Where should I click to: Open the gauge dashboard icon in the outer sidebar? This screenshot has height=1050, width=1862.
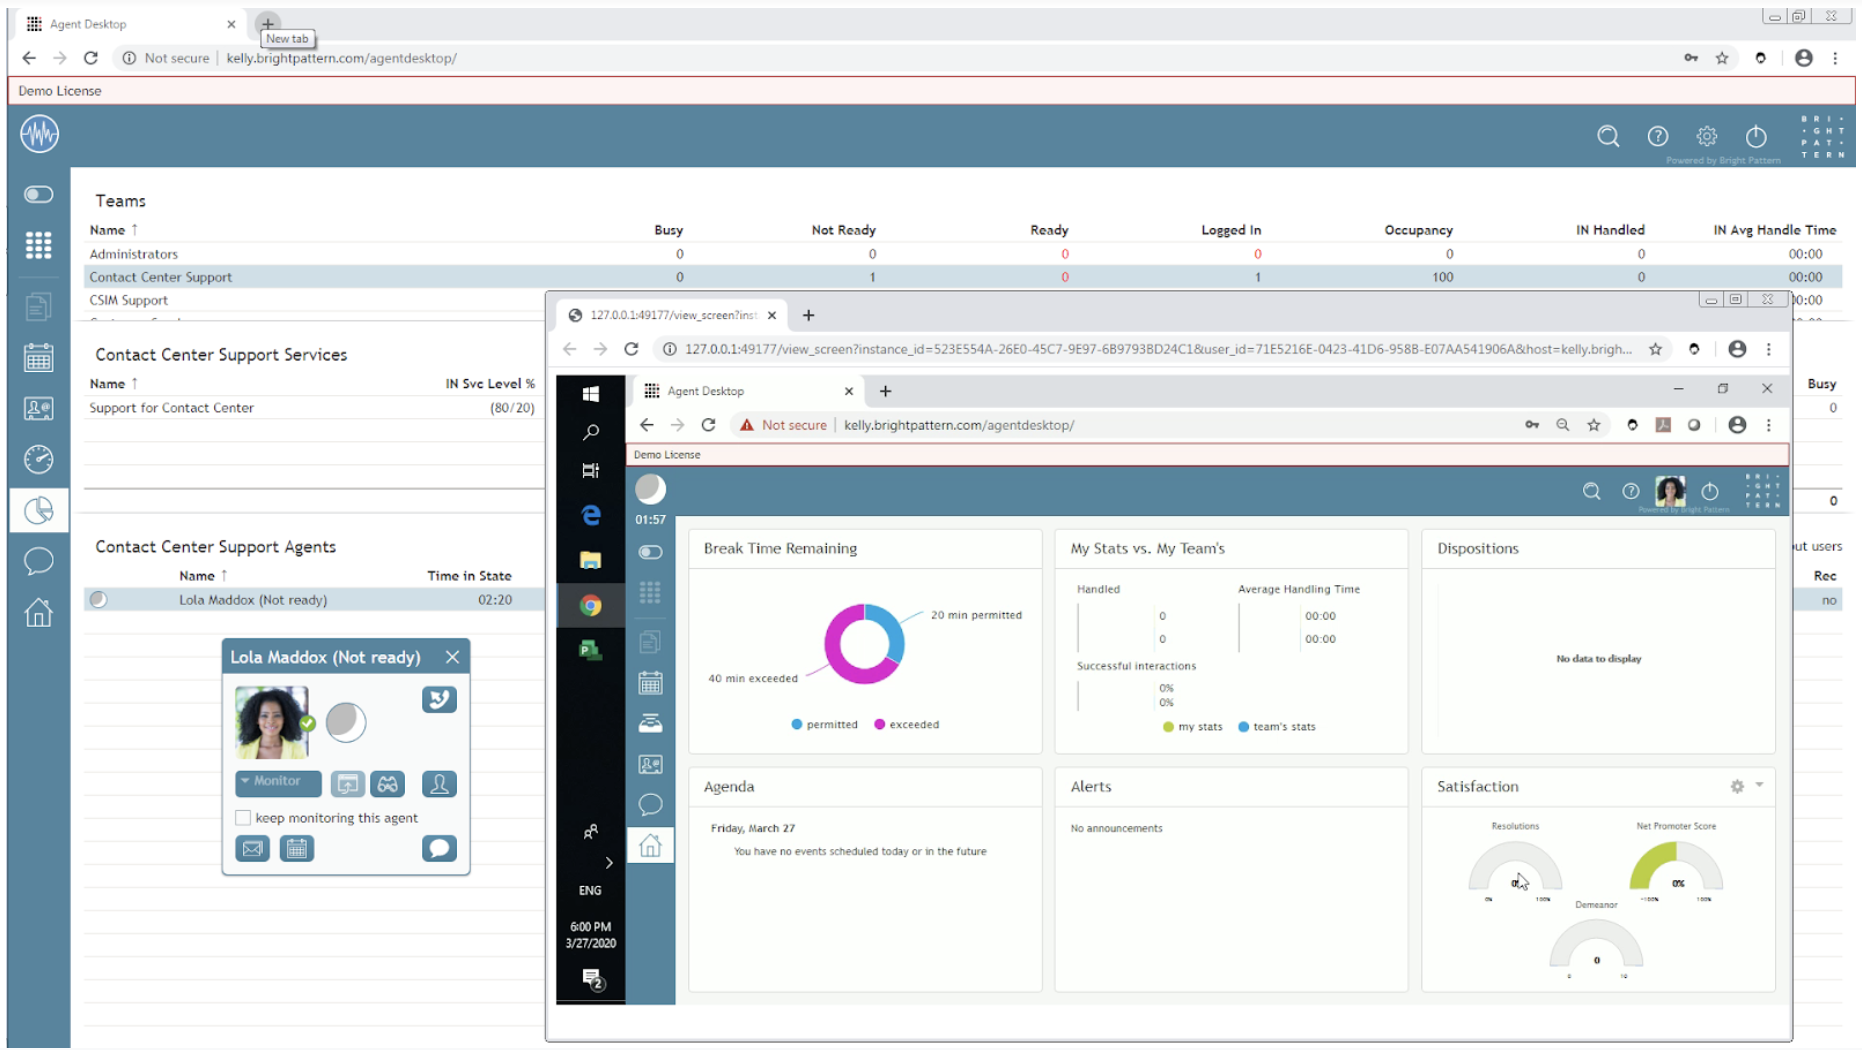tap(38, 459)
